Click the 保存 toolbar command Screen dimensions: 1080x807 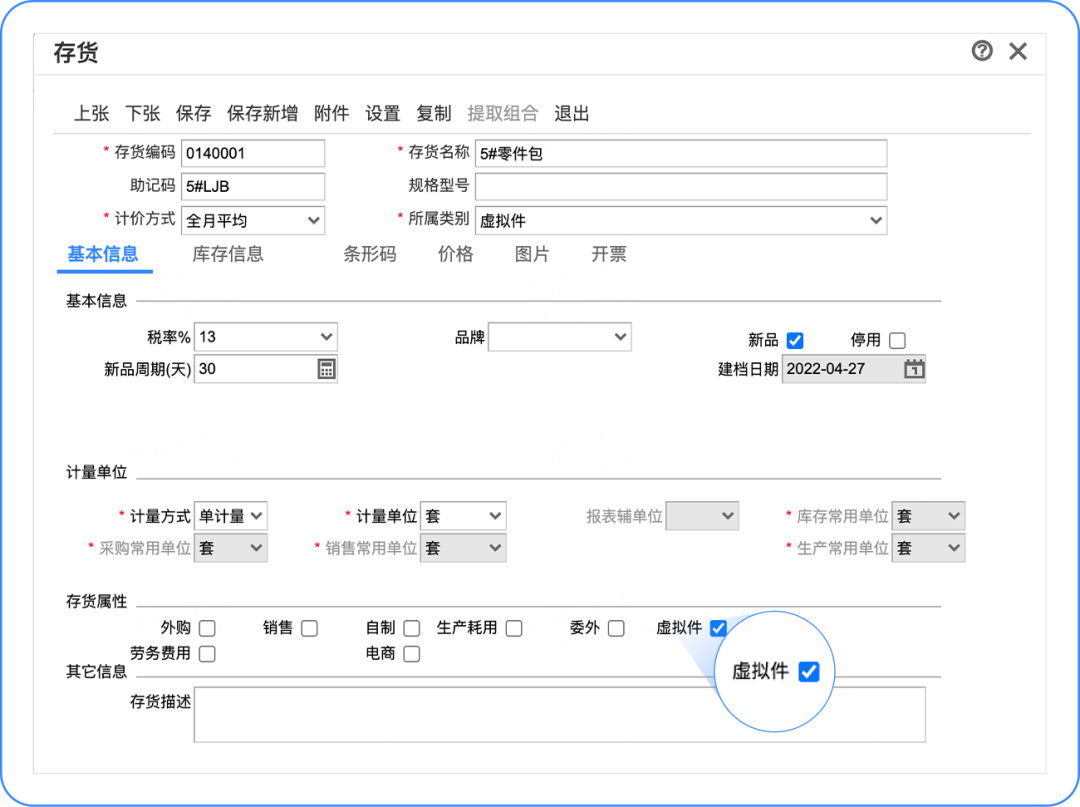(x=193, y=113)
